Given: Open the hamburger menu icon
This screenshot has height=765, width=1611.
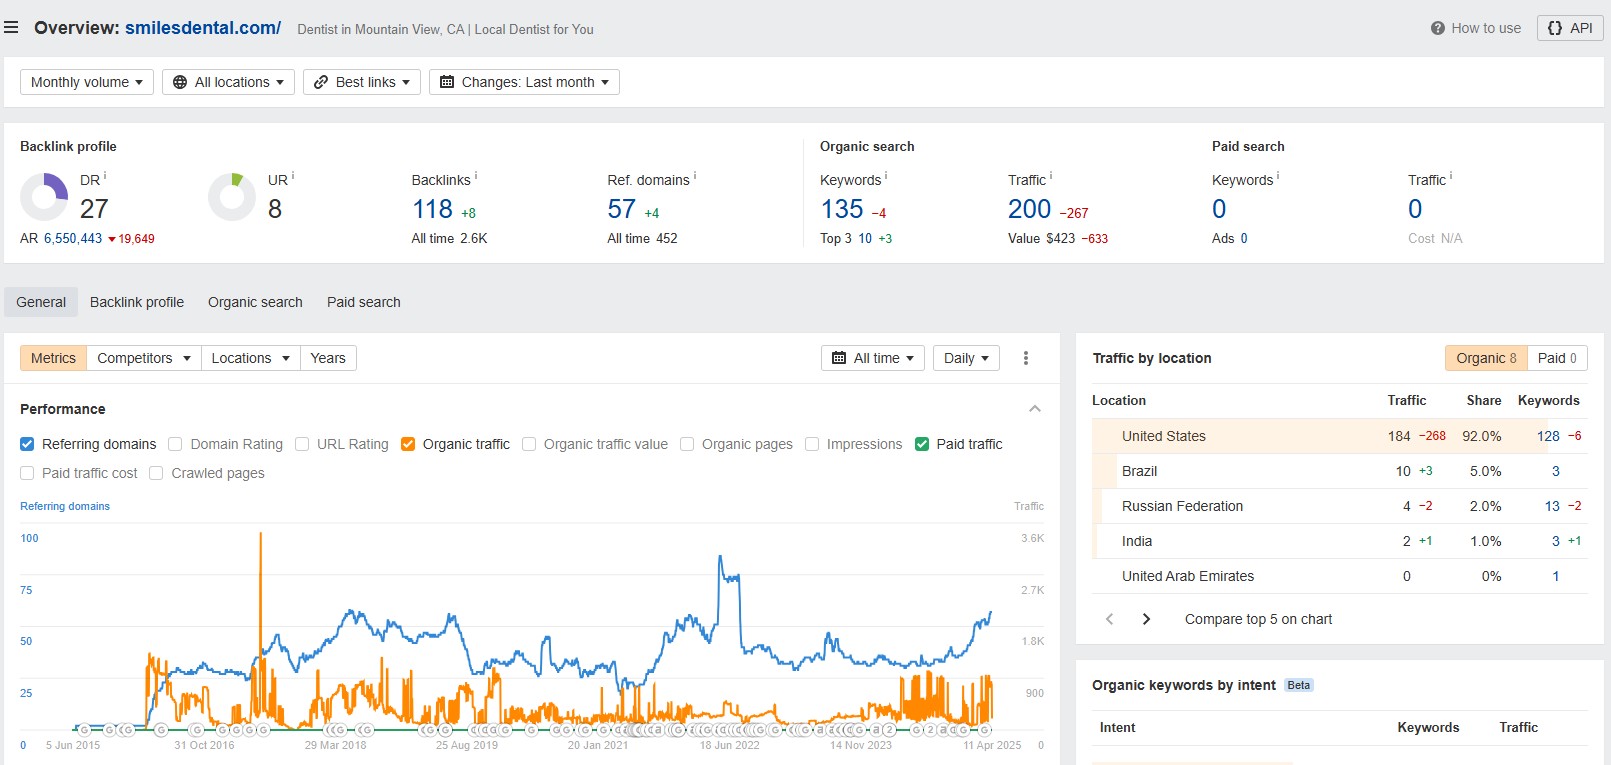Looking at the screenshot, I should (x=11, y=28).
